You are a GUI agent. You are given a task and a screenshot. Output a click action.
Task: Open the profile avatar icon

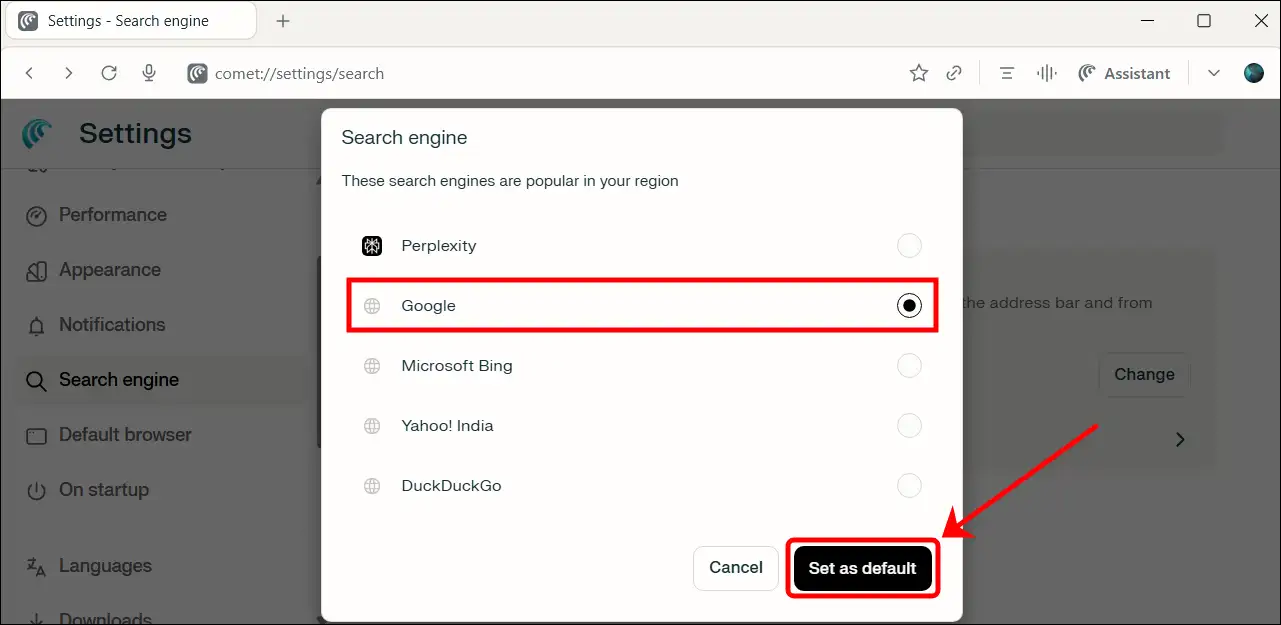pyautogui.click(x=1254, y=73)
